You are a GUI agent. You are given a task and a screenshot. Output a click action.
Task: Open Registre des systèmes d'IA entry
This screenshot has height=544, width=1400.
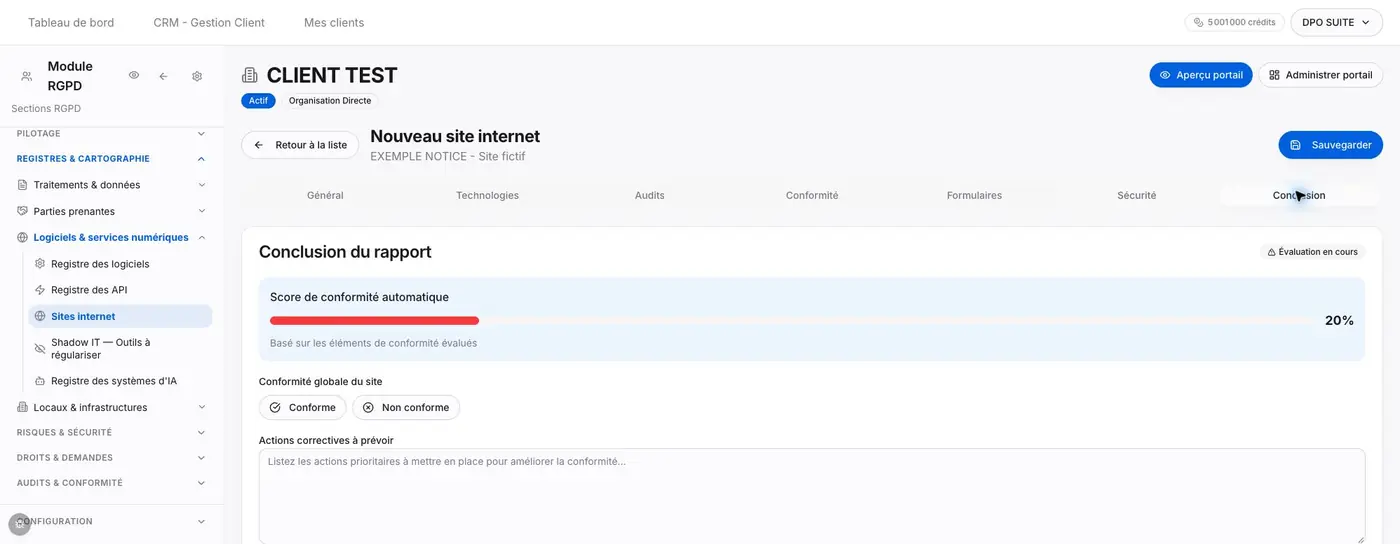coord(120,381)
